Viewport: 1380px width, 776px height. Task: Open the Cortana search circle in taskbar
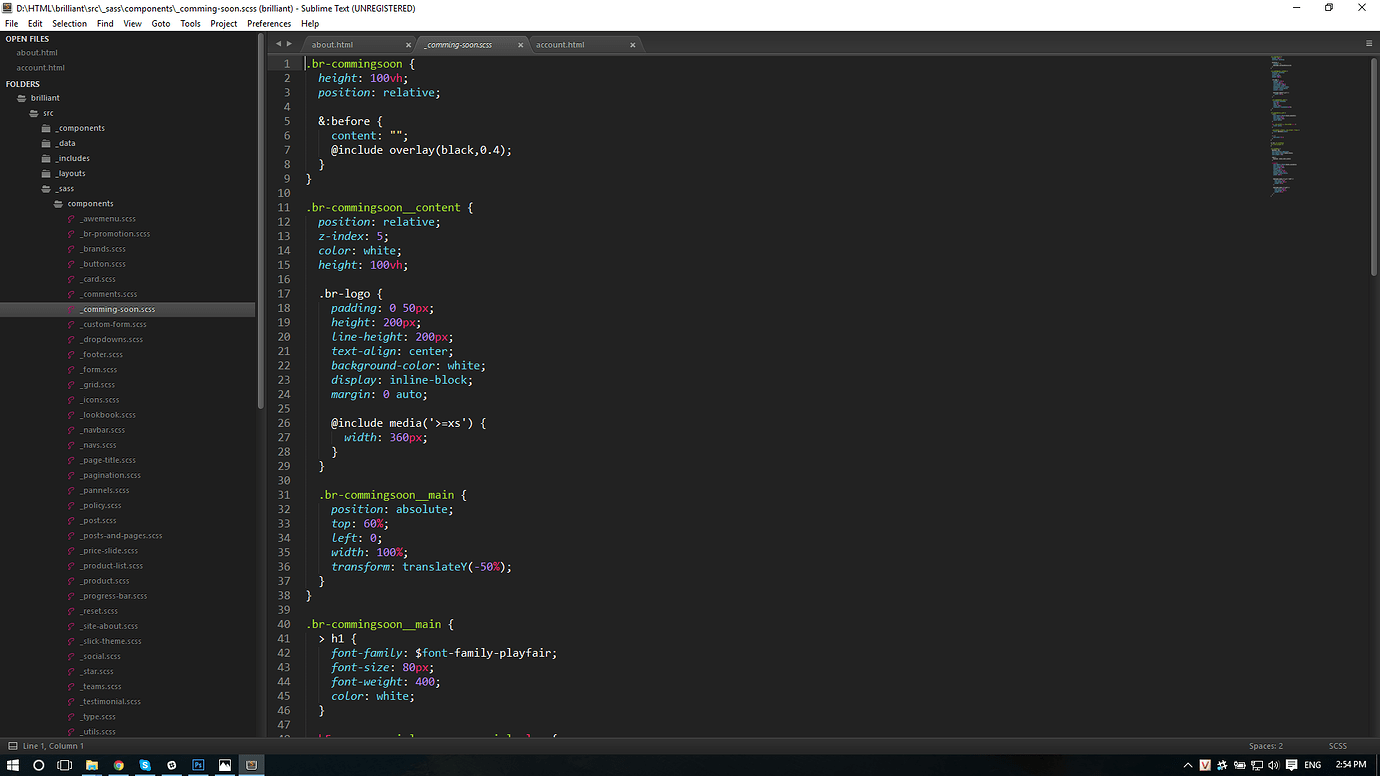(x=39, y=765)
